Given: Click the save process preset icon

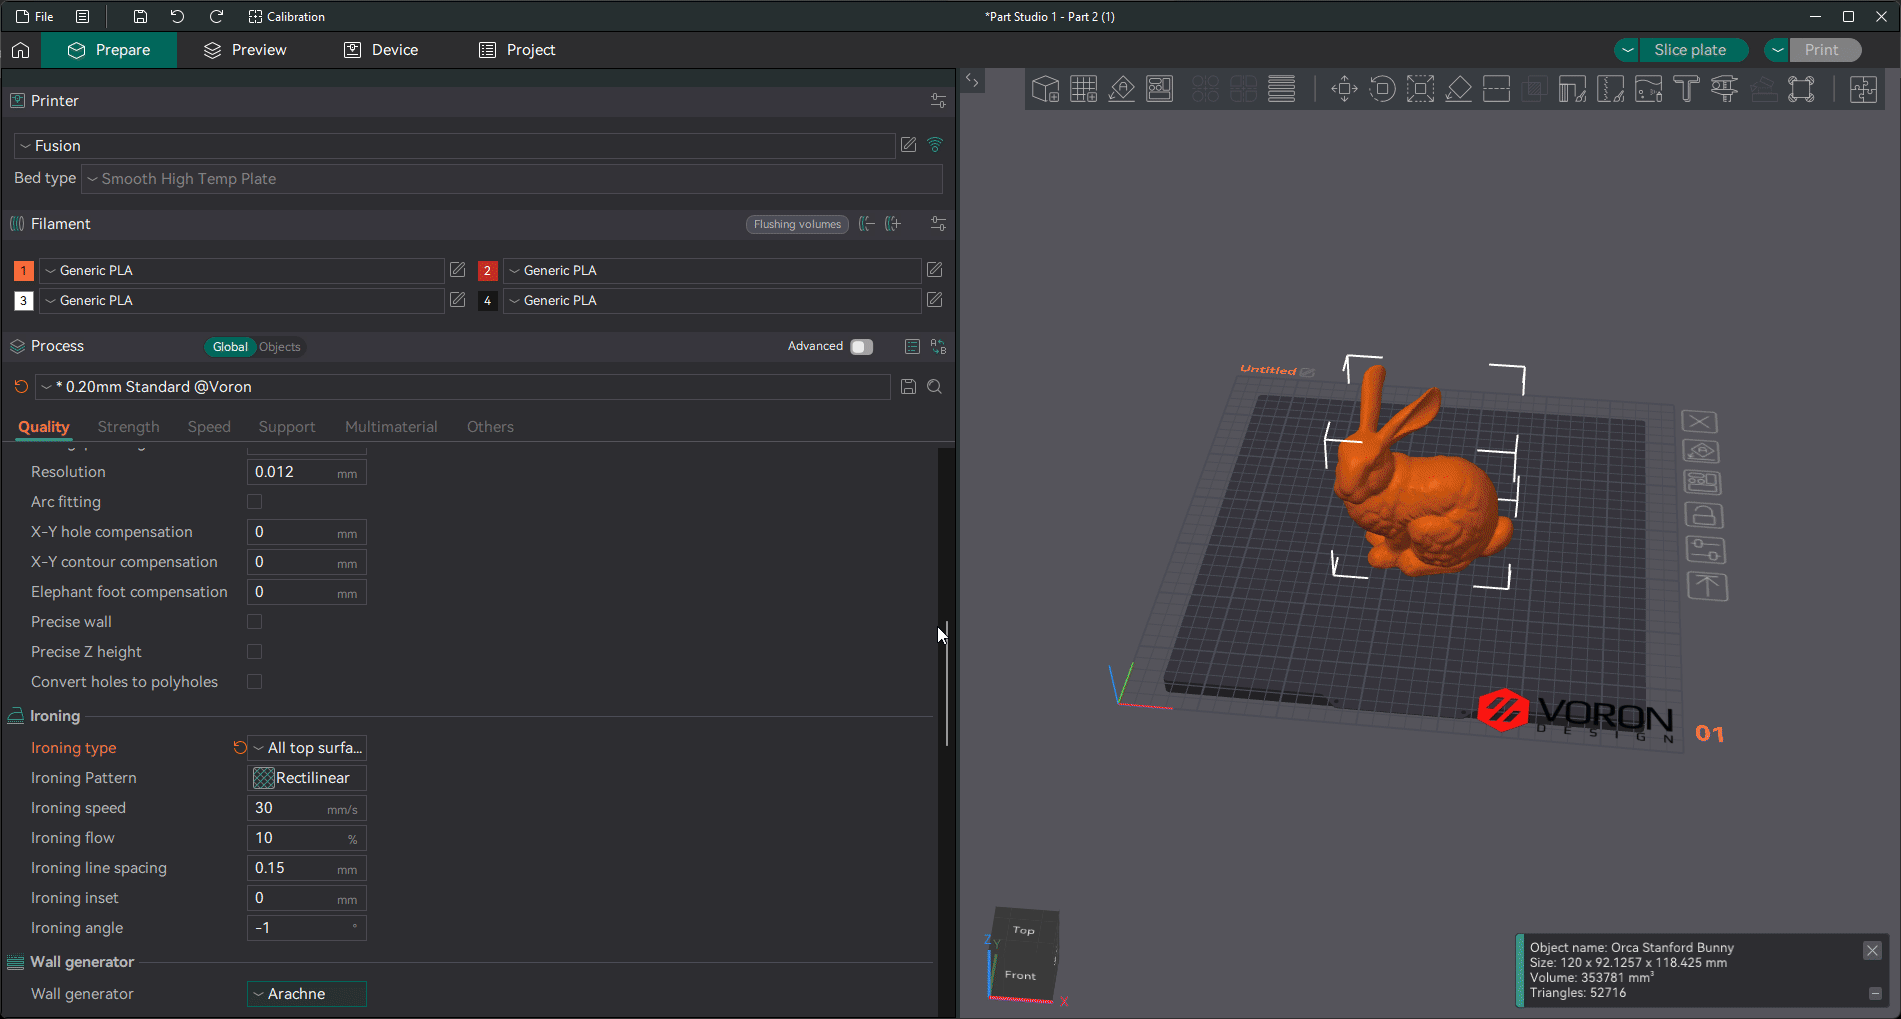Looking at the screenshot, I should click(x=908, y=387).
